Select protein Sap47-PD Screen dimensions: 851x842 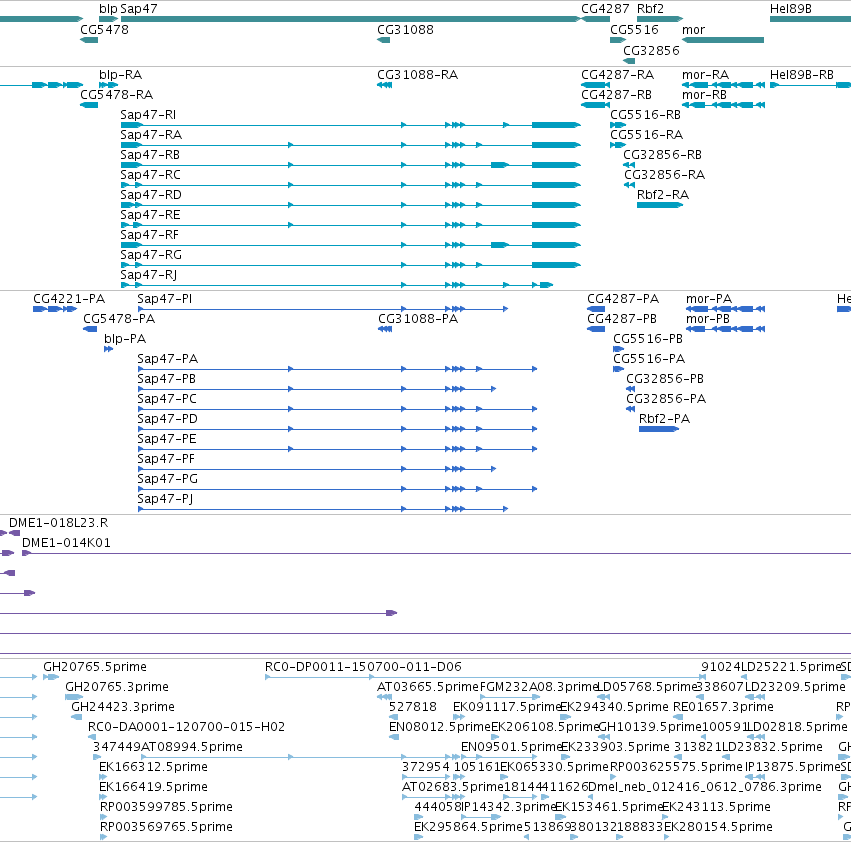pos(338,429)
